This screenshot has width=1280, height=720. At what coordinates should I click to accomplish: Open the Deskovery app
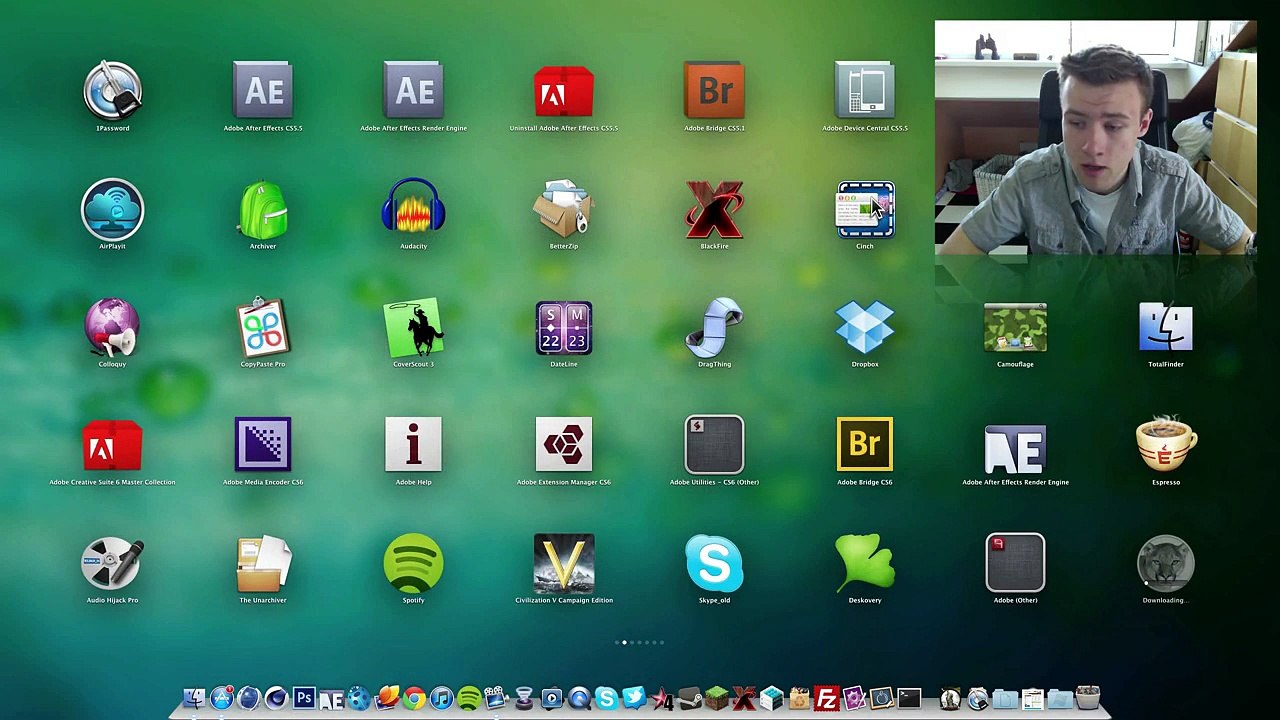[x=865, y=564]
